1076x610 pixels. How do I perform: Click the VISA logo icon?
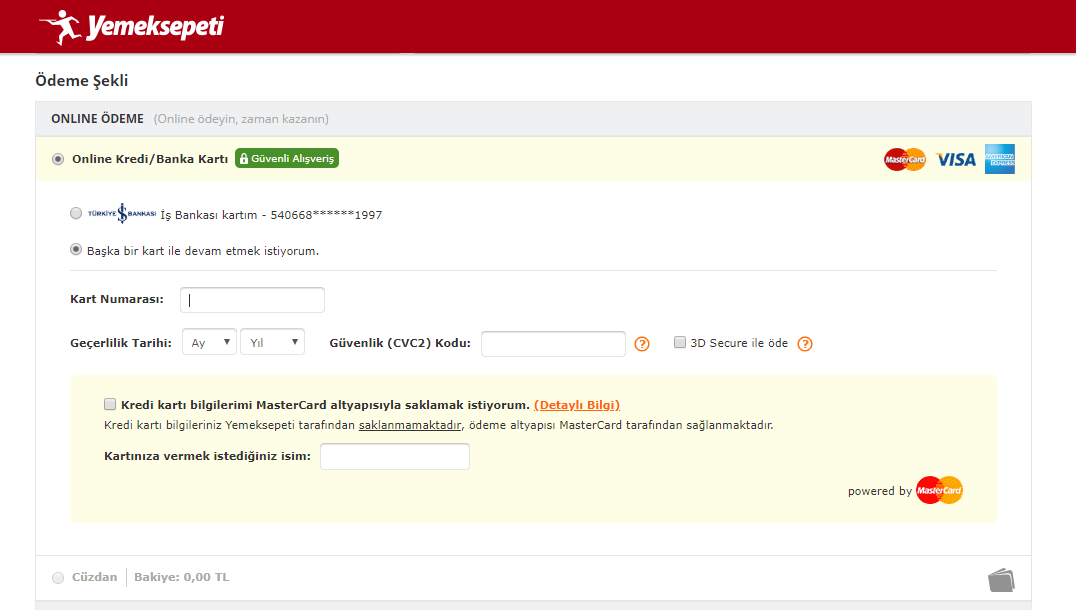tap(956, 160)
